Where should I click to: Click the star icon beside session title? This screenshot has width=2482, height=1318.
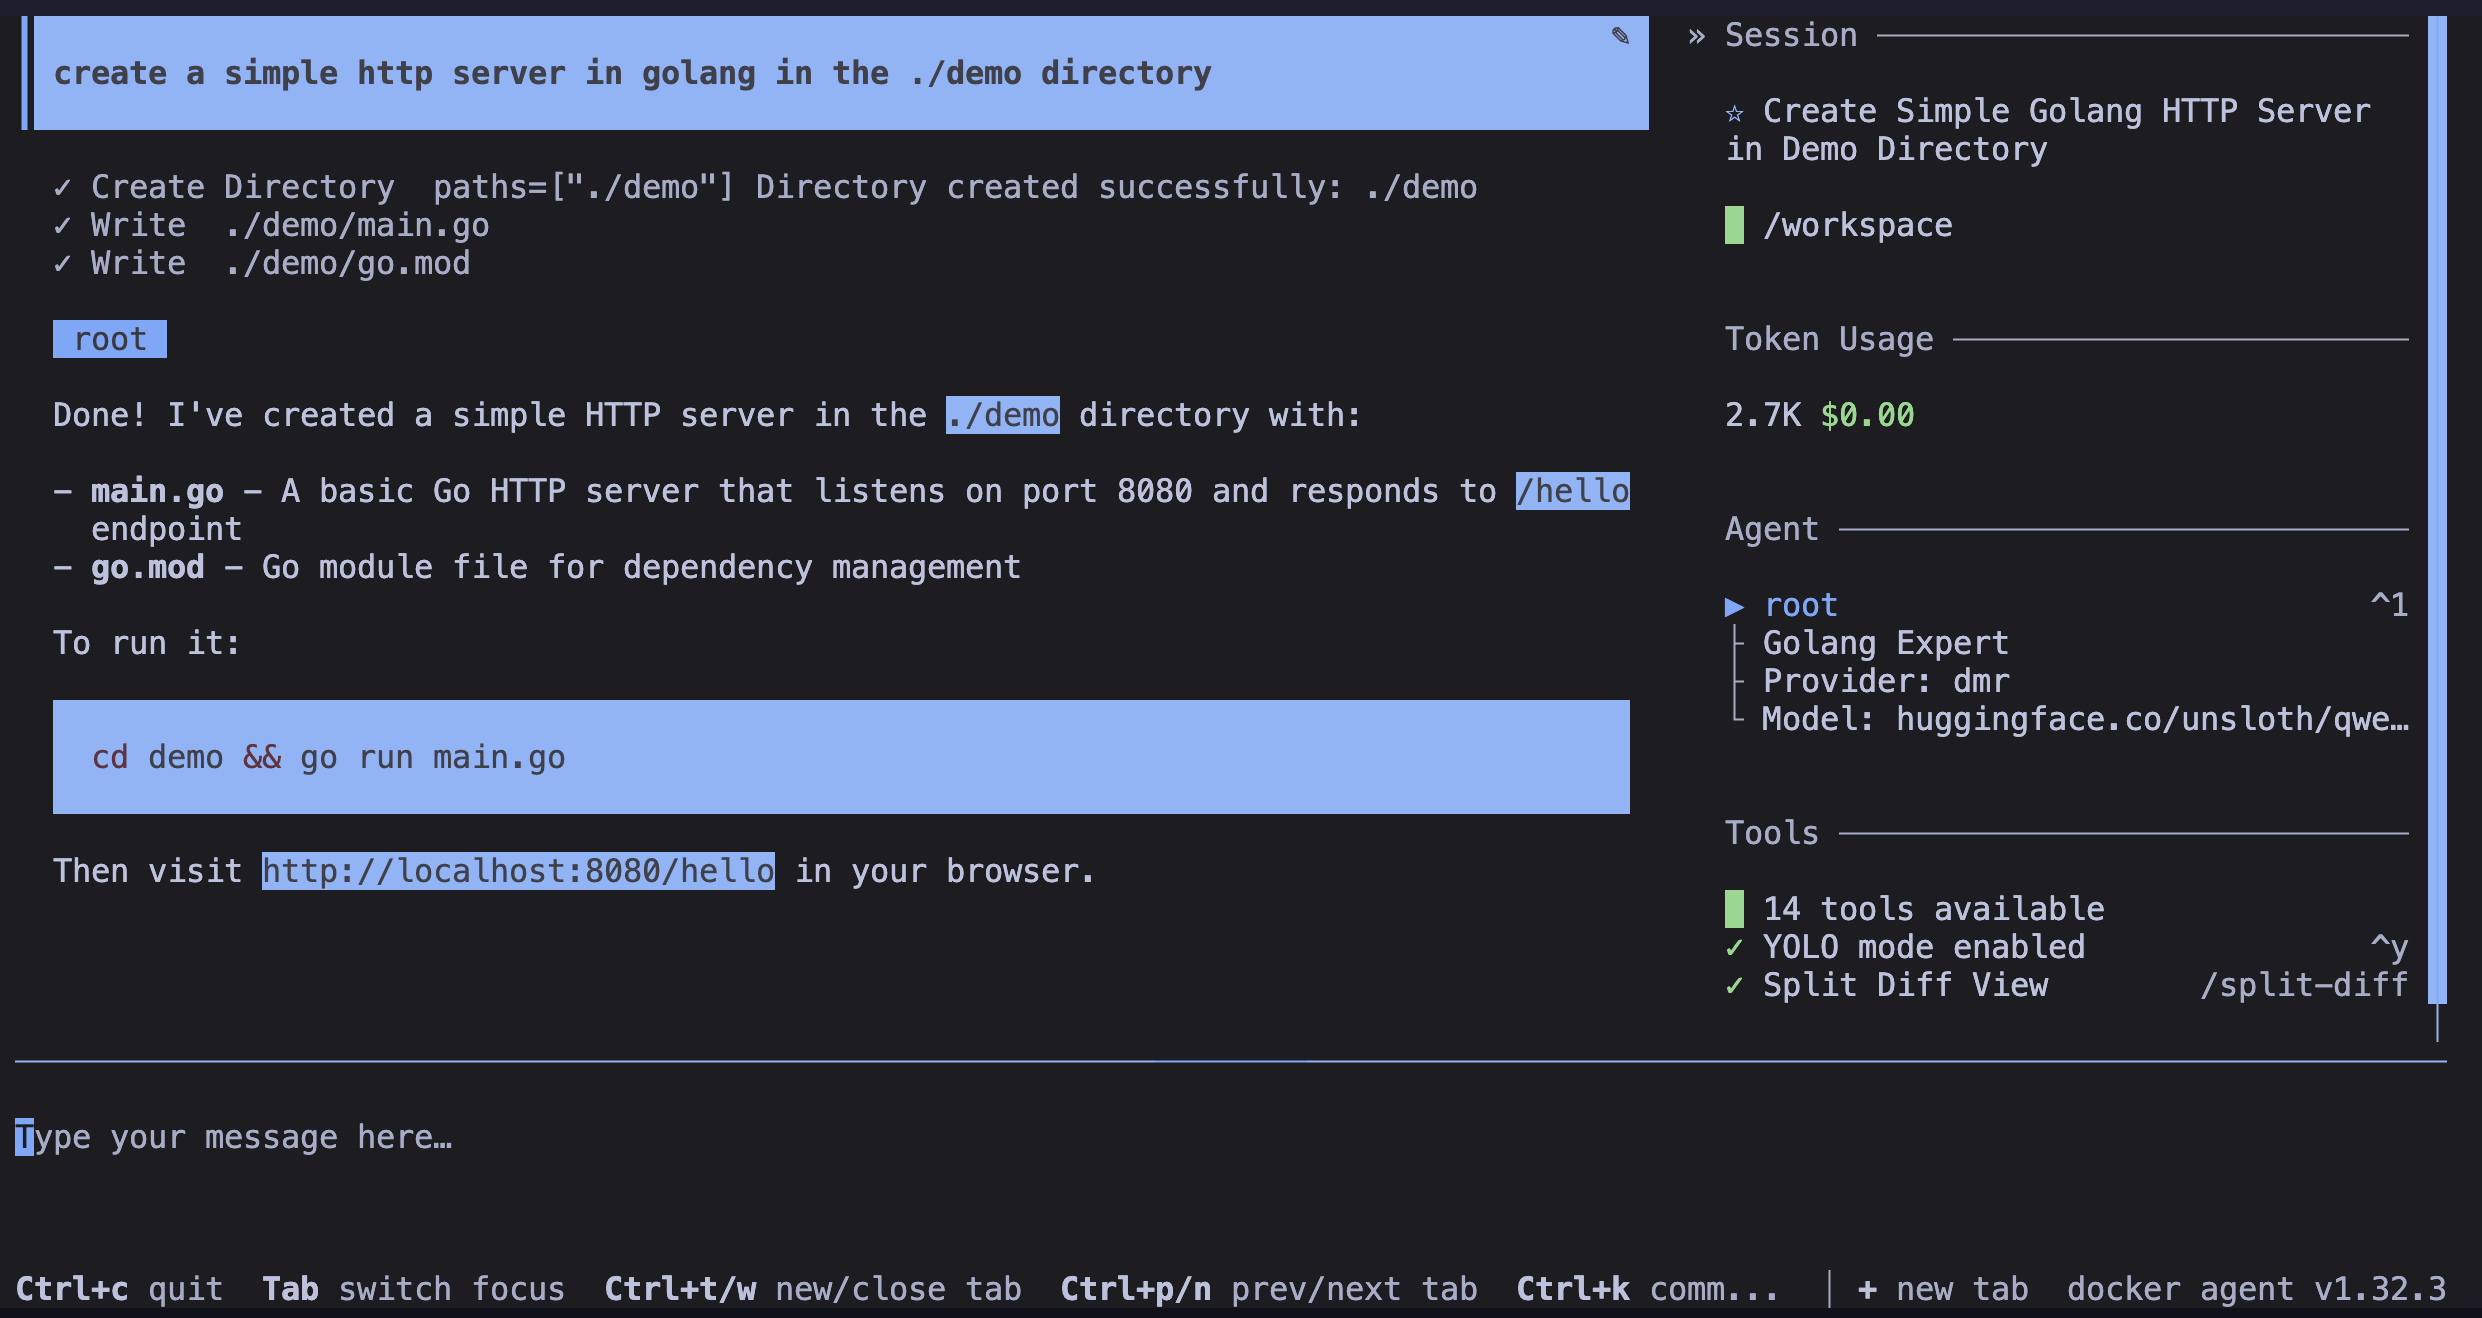(x=1735, y=112)
